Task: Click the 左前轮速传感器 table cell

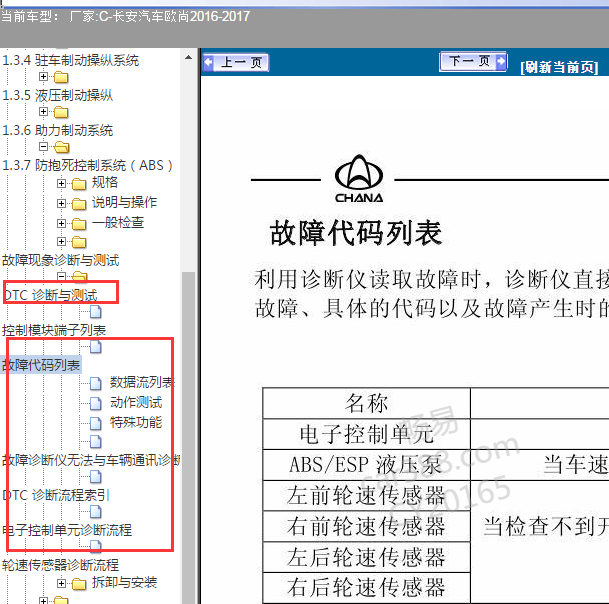Action: pos(366,496)
